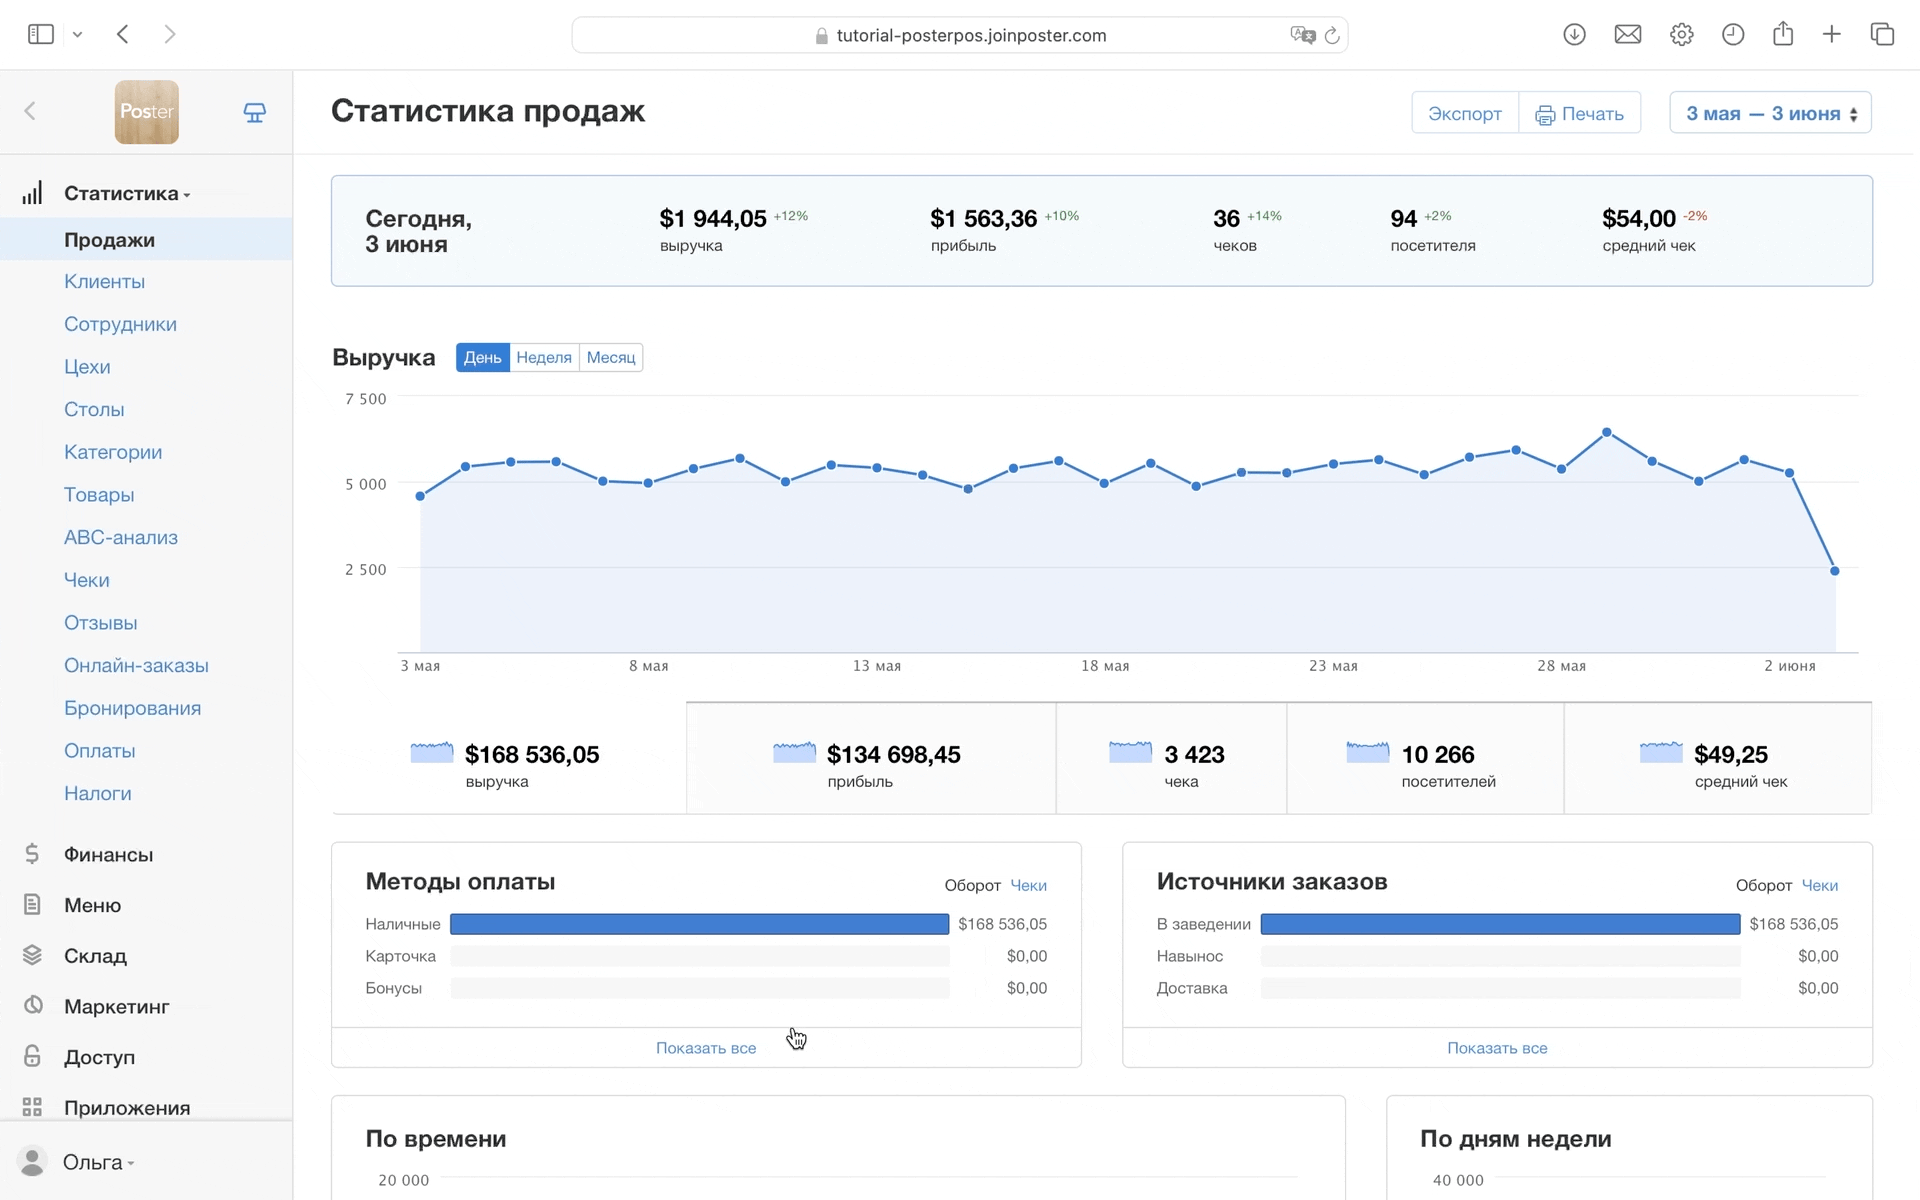Switch the revenue chart to Неделя view

point(544,357)
